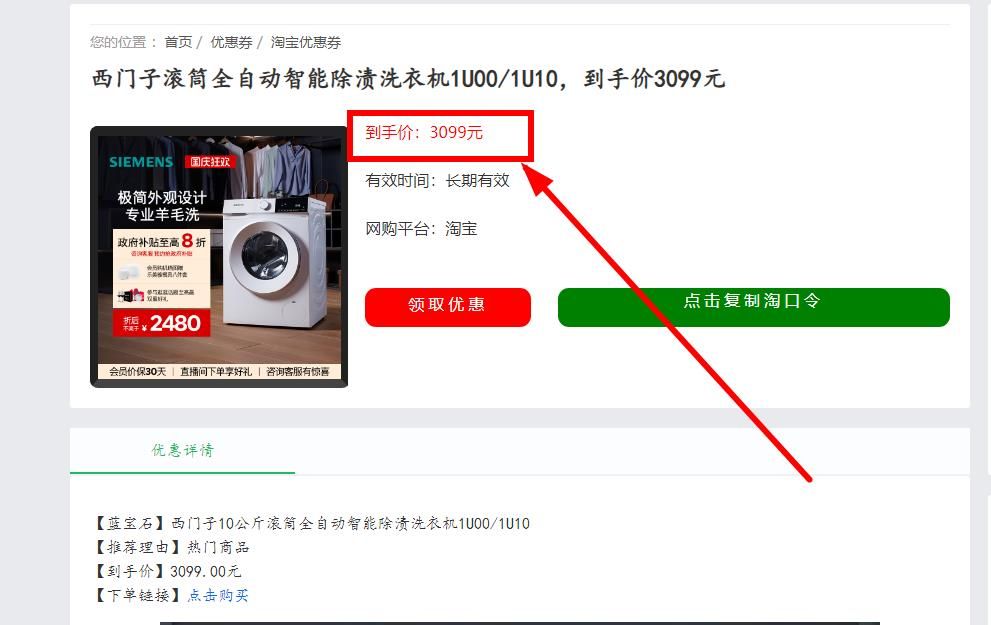The height and width of the screenshot is (625, 991).
Task: Click the 政府补贴至高8折 banner in image
Action: [162, 241]
